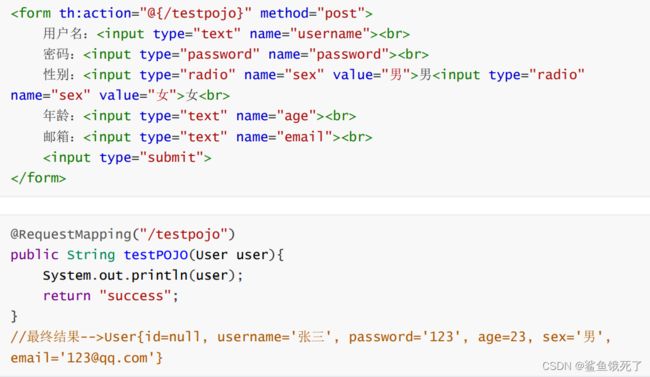Screen dimensions: 650x377
Task: Click the System.out.println statement
Action: click(143, 275)
